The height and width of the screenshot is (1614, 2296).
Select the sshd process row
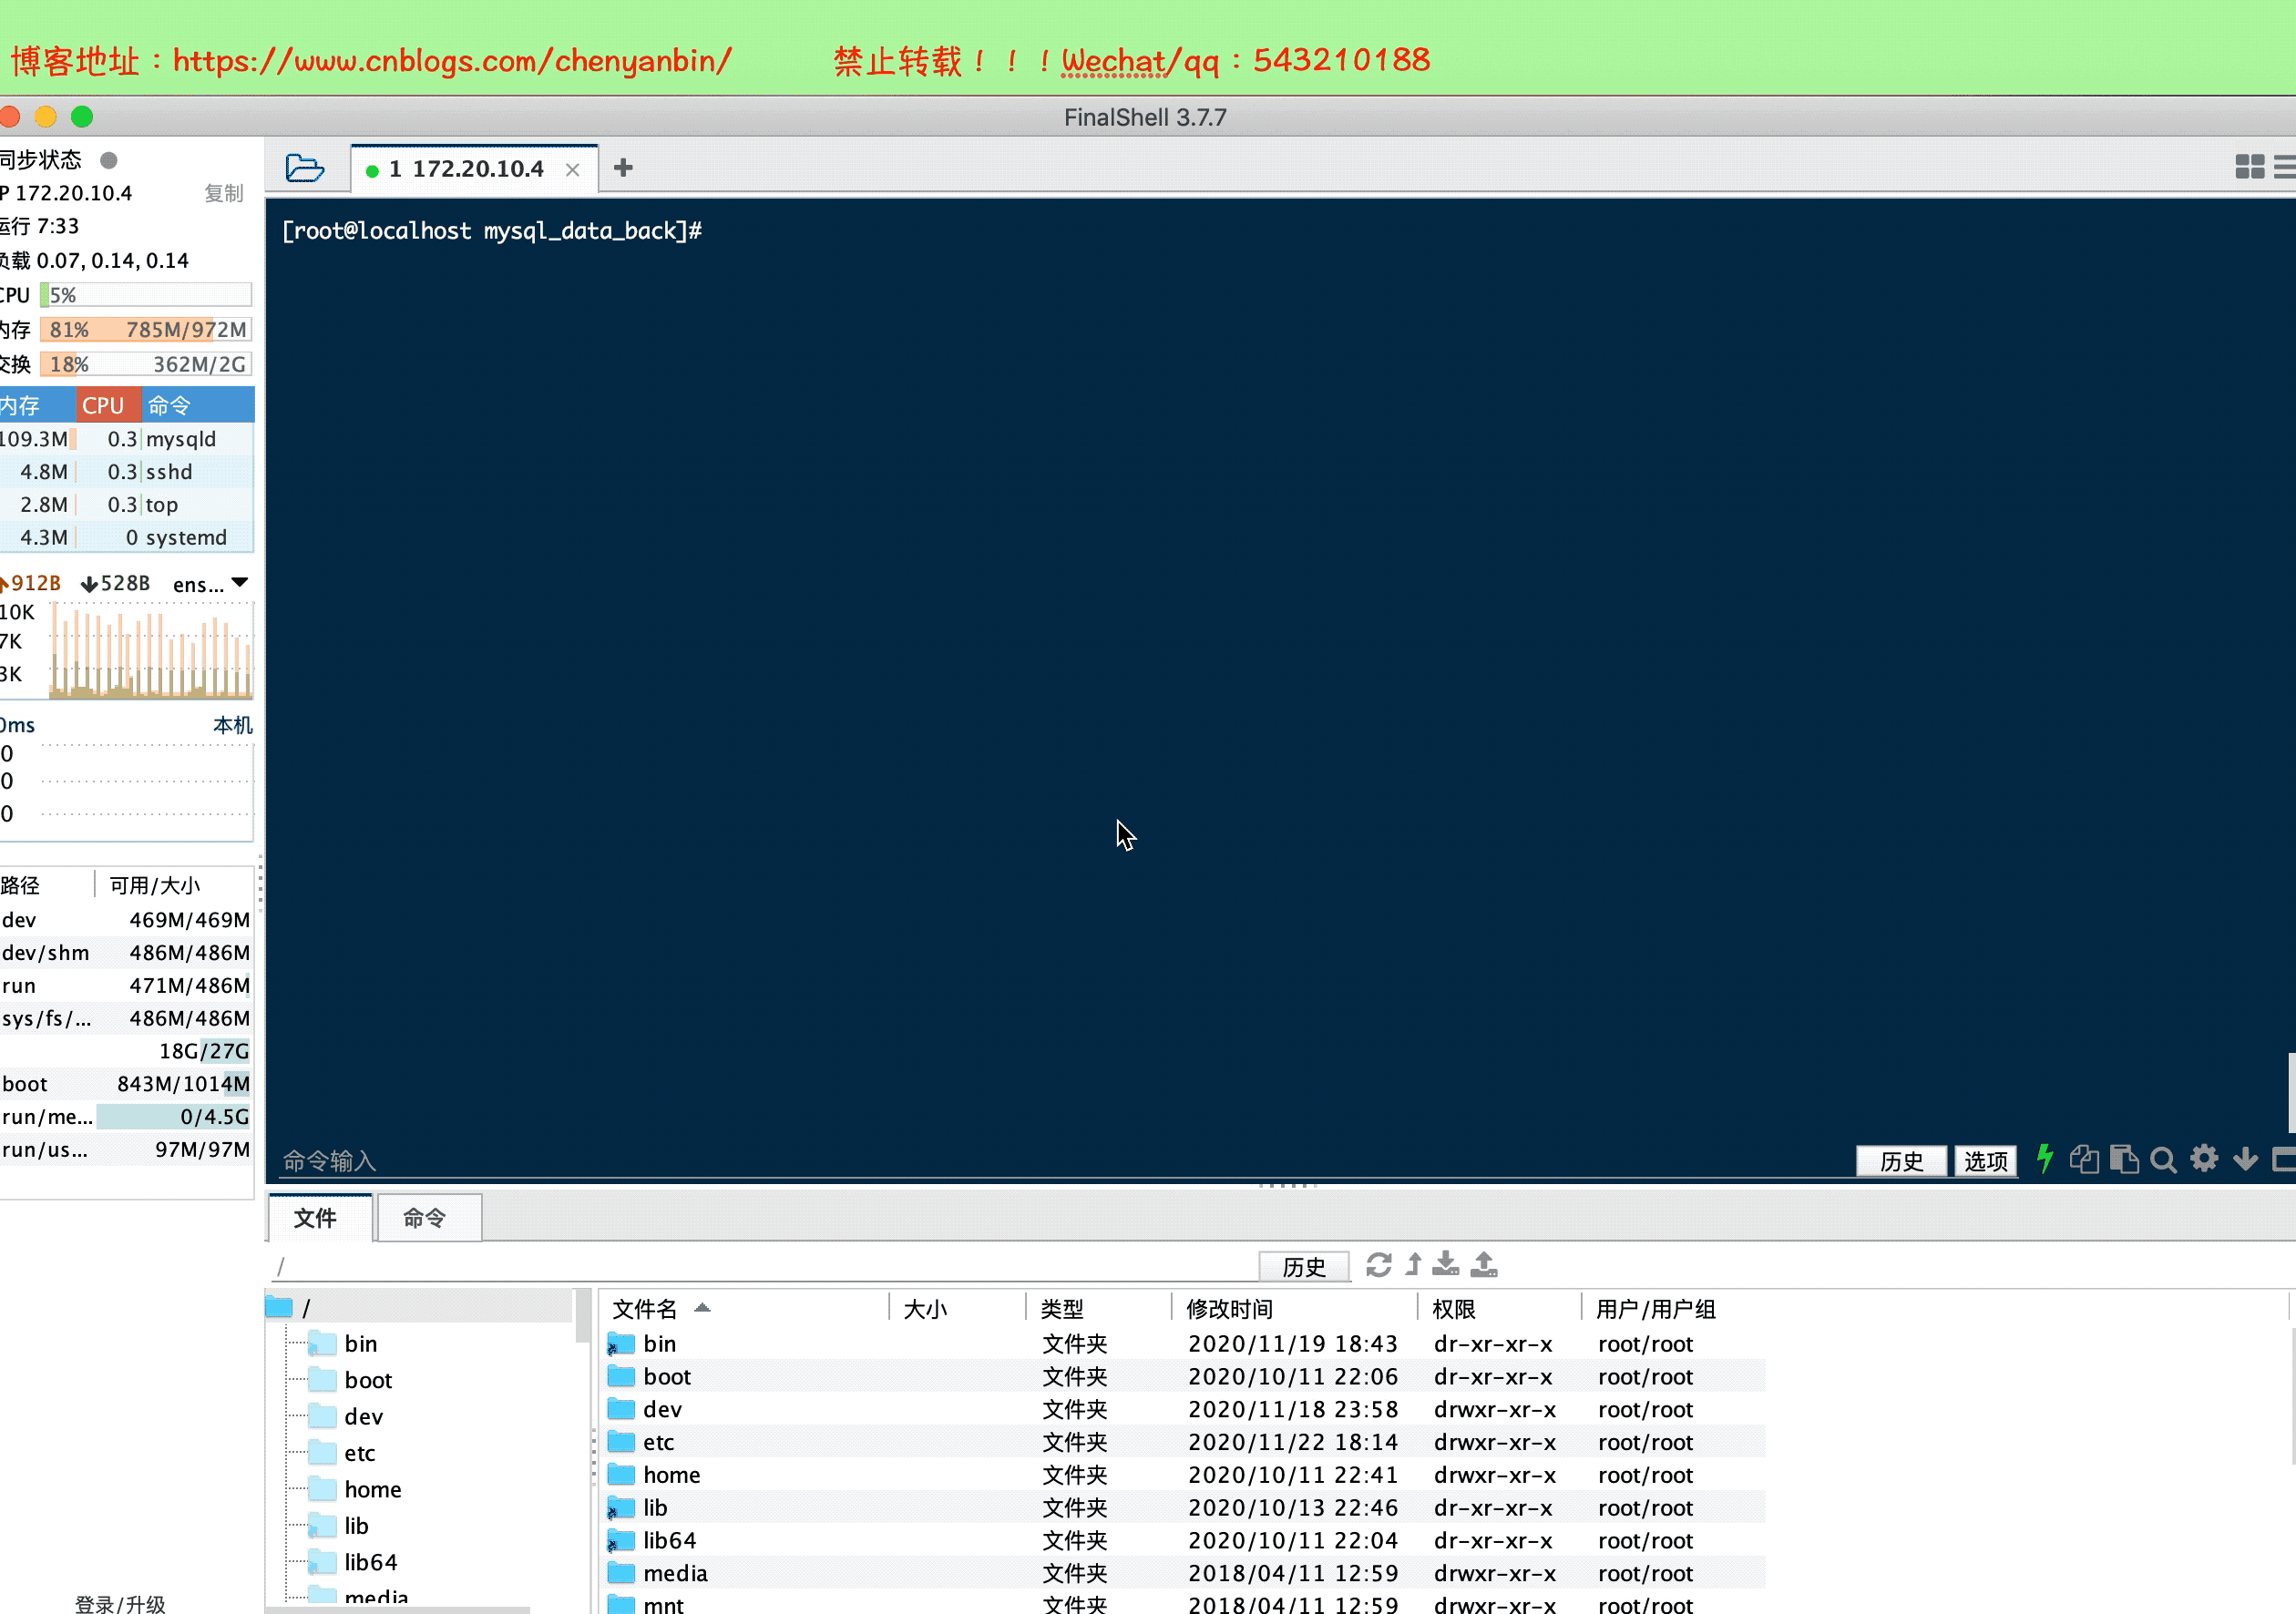pyautogui.click(x=127, y=472)
